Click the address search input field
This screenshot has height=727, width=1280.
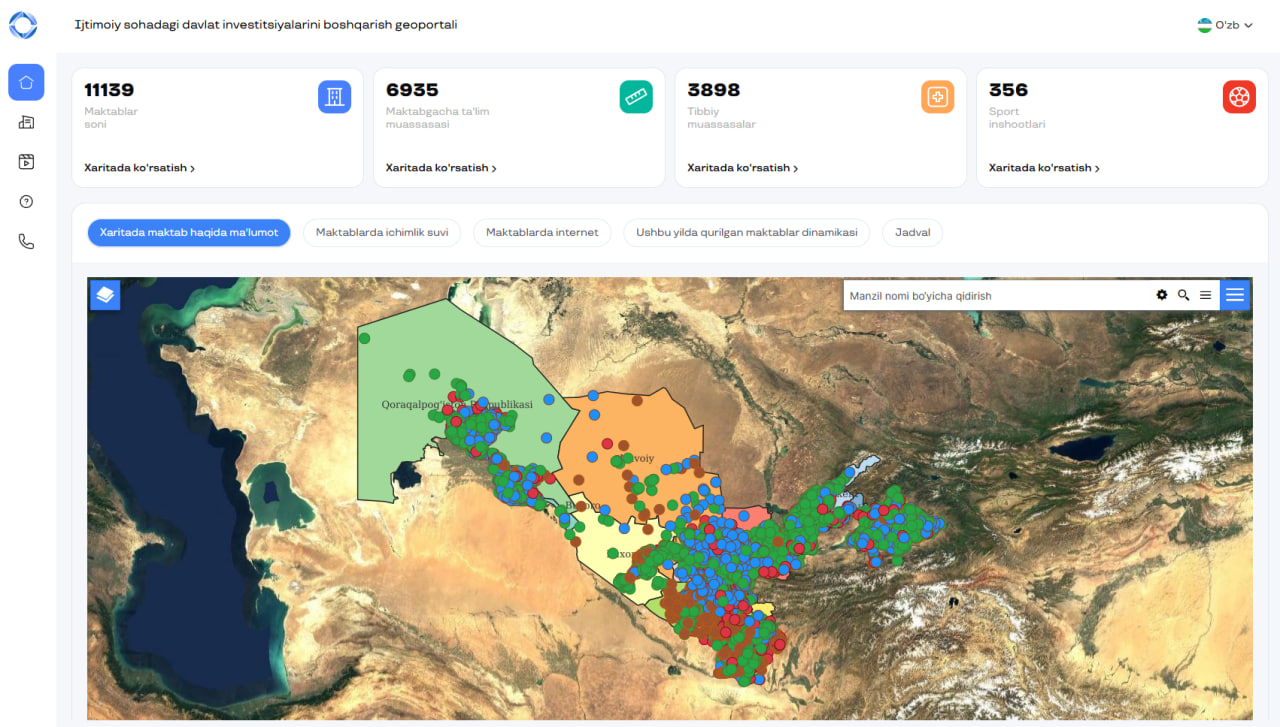(995, 296)
